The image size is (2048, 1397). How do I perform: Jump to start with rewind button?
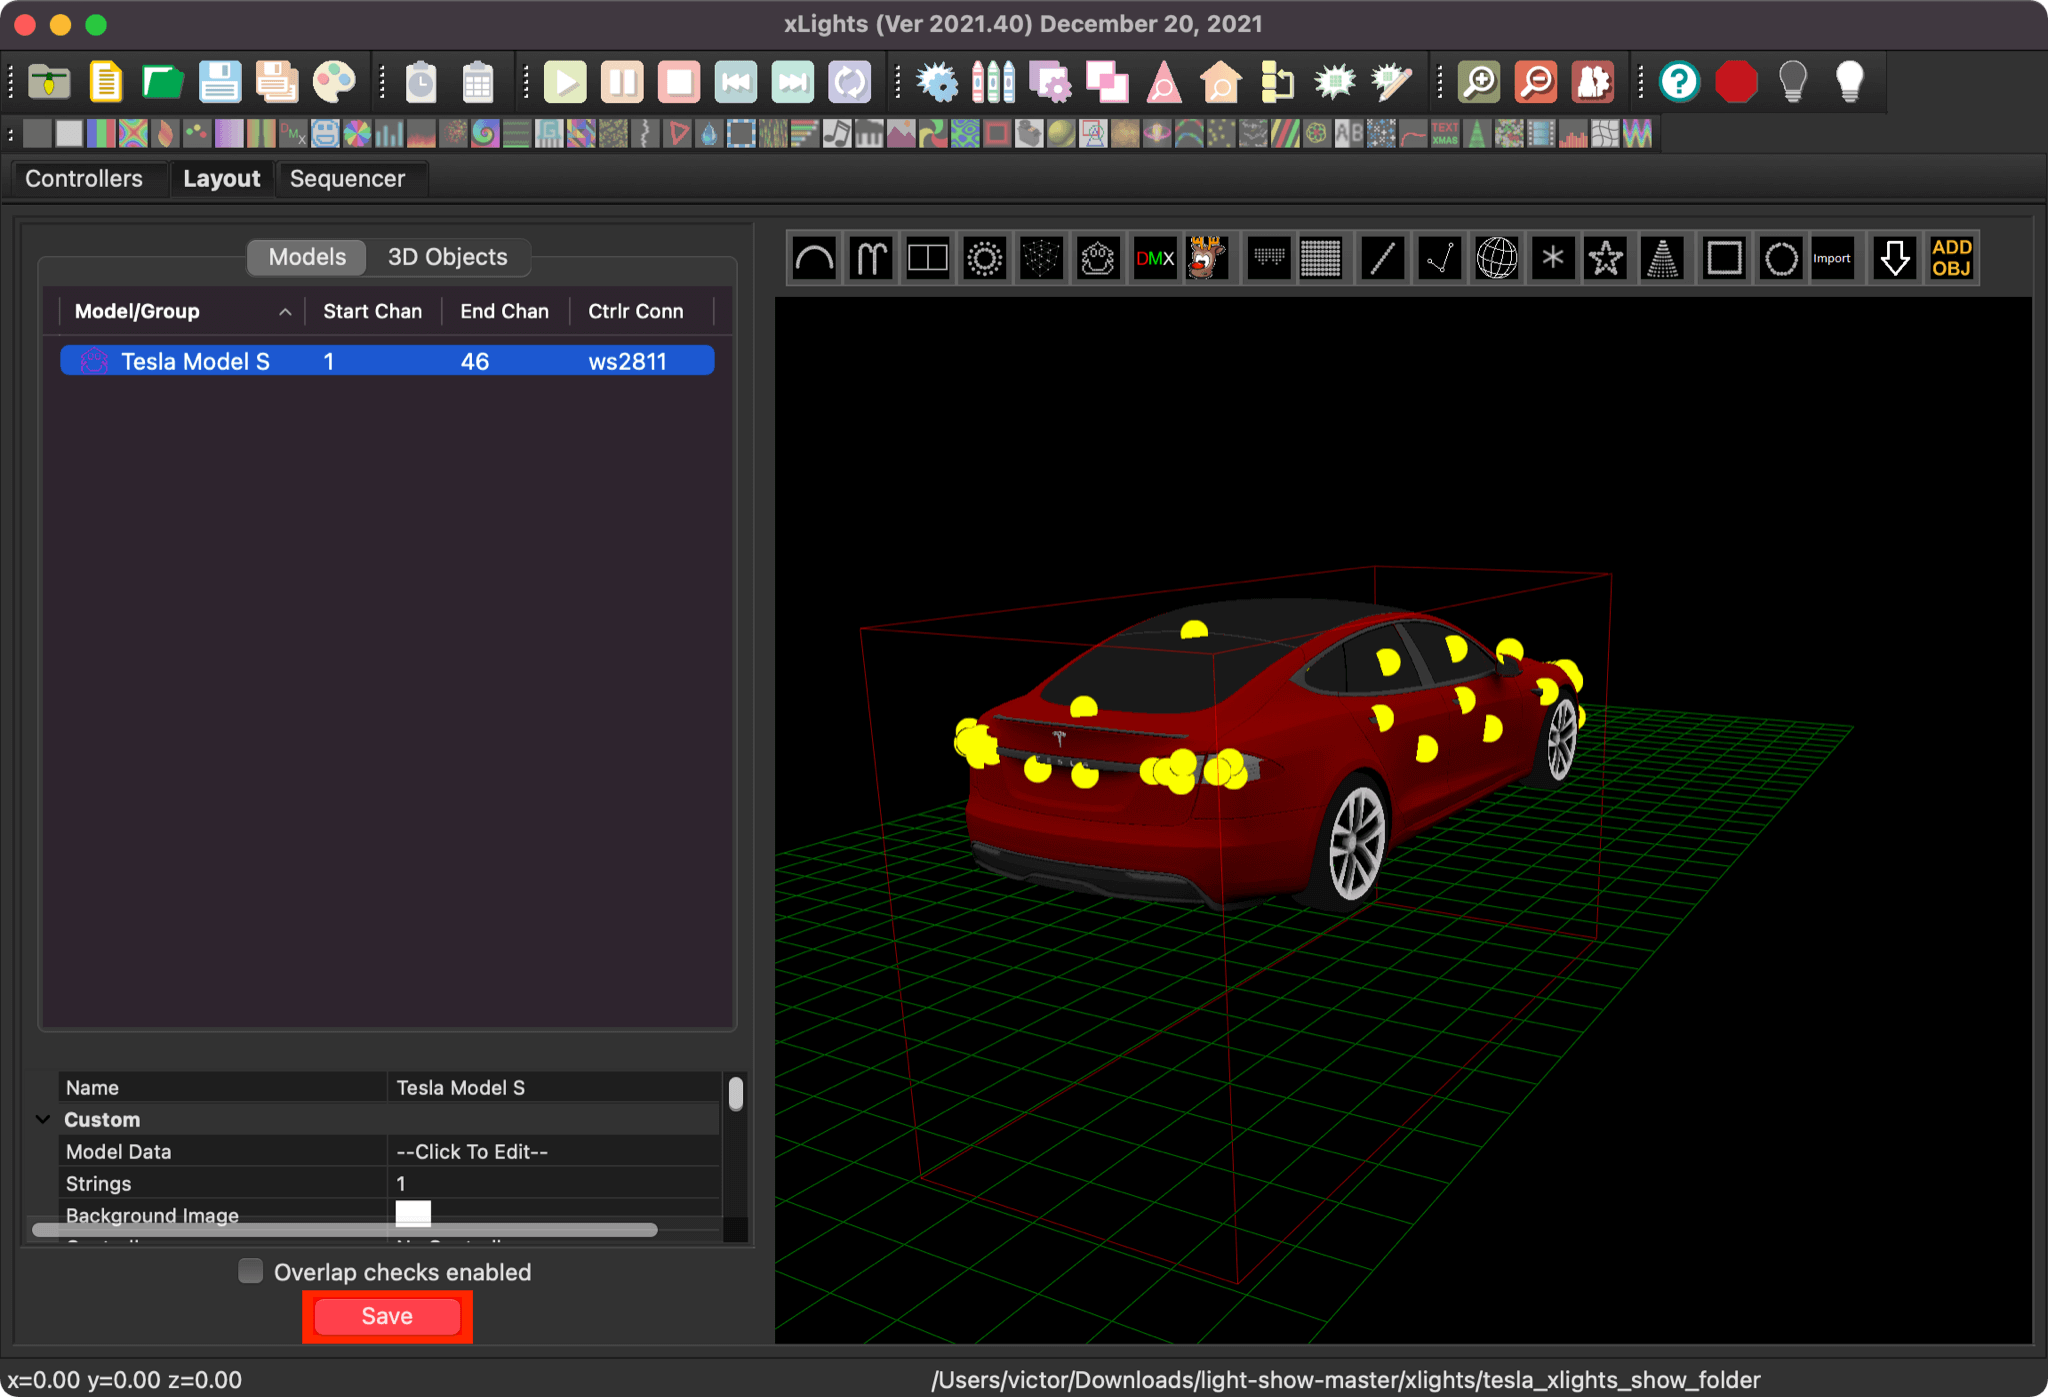click(x=736, y=82)
